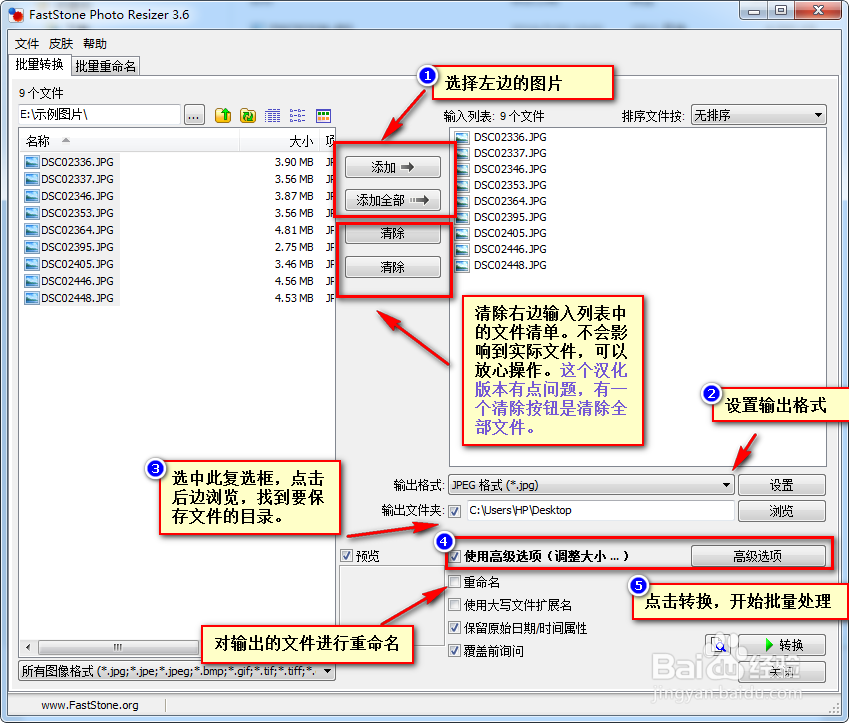Uncheck 使用高级选项 checkbox

(455, 556)
